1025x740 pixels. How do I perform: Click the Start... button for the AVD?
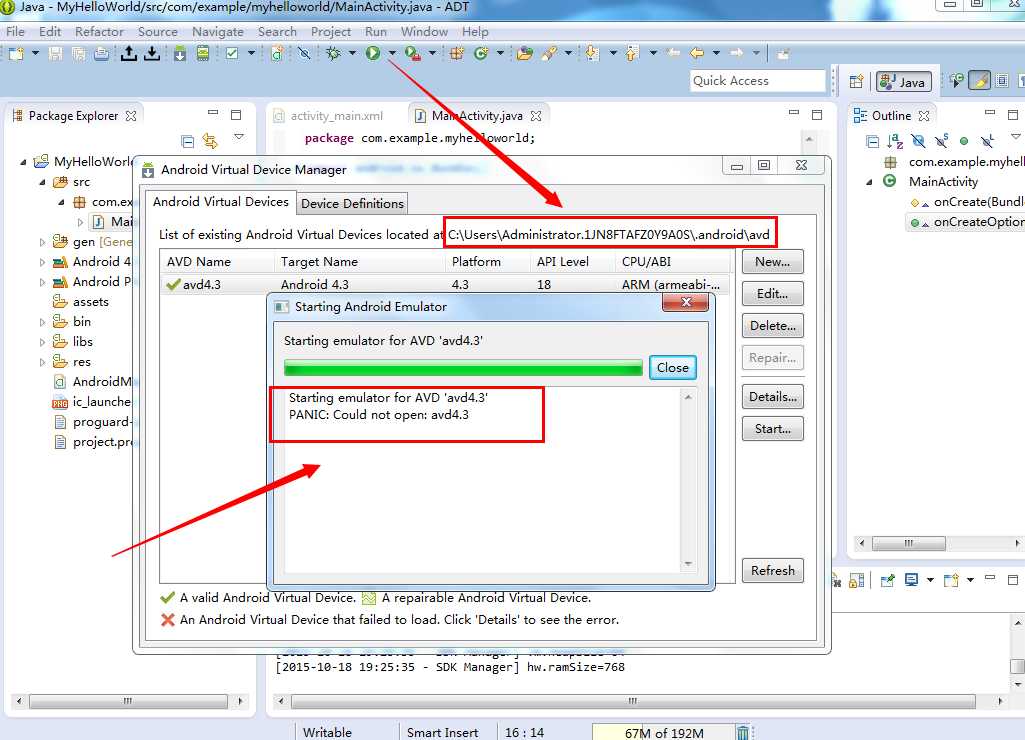pos(773,429)
